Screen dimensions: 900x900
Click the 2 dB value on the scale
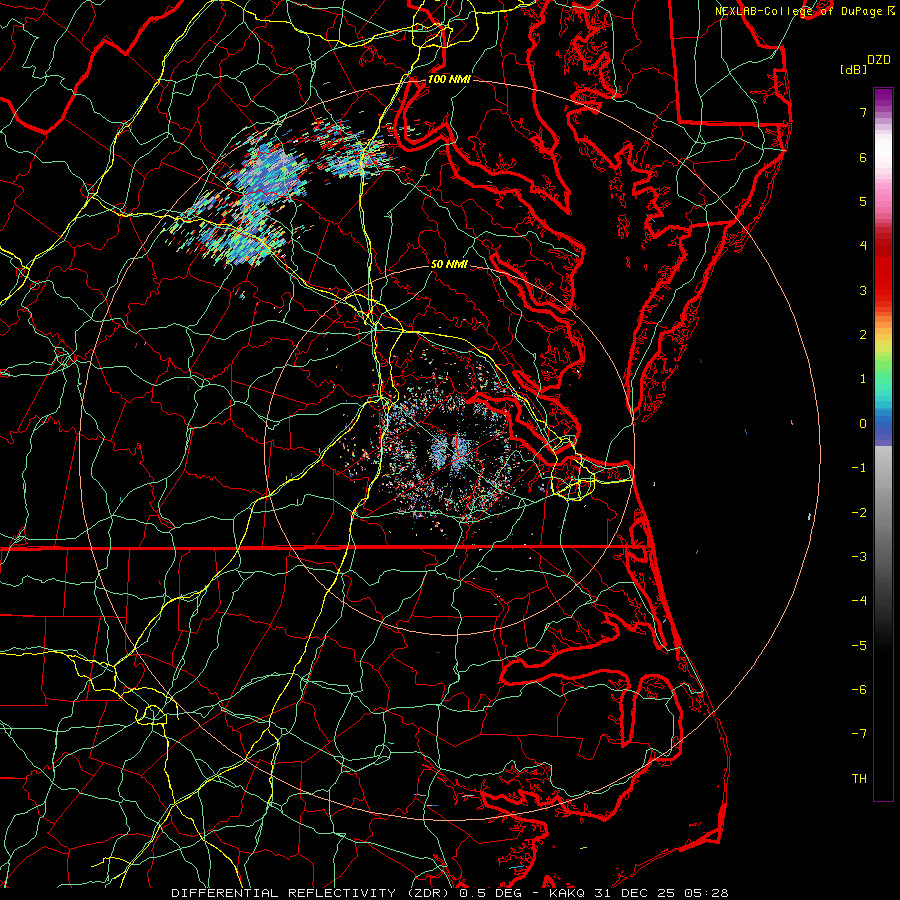coord(863,335)
